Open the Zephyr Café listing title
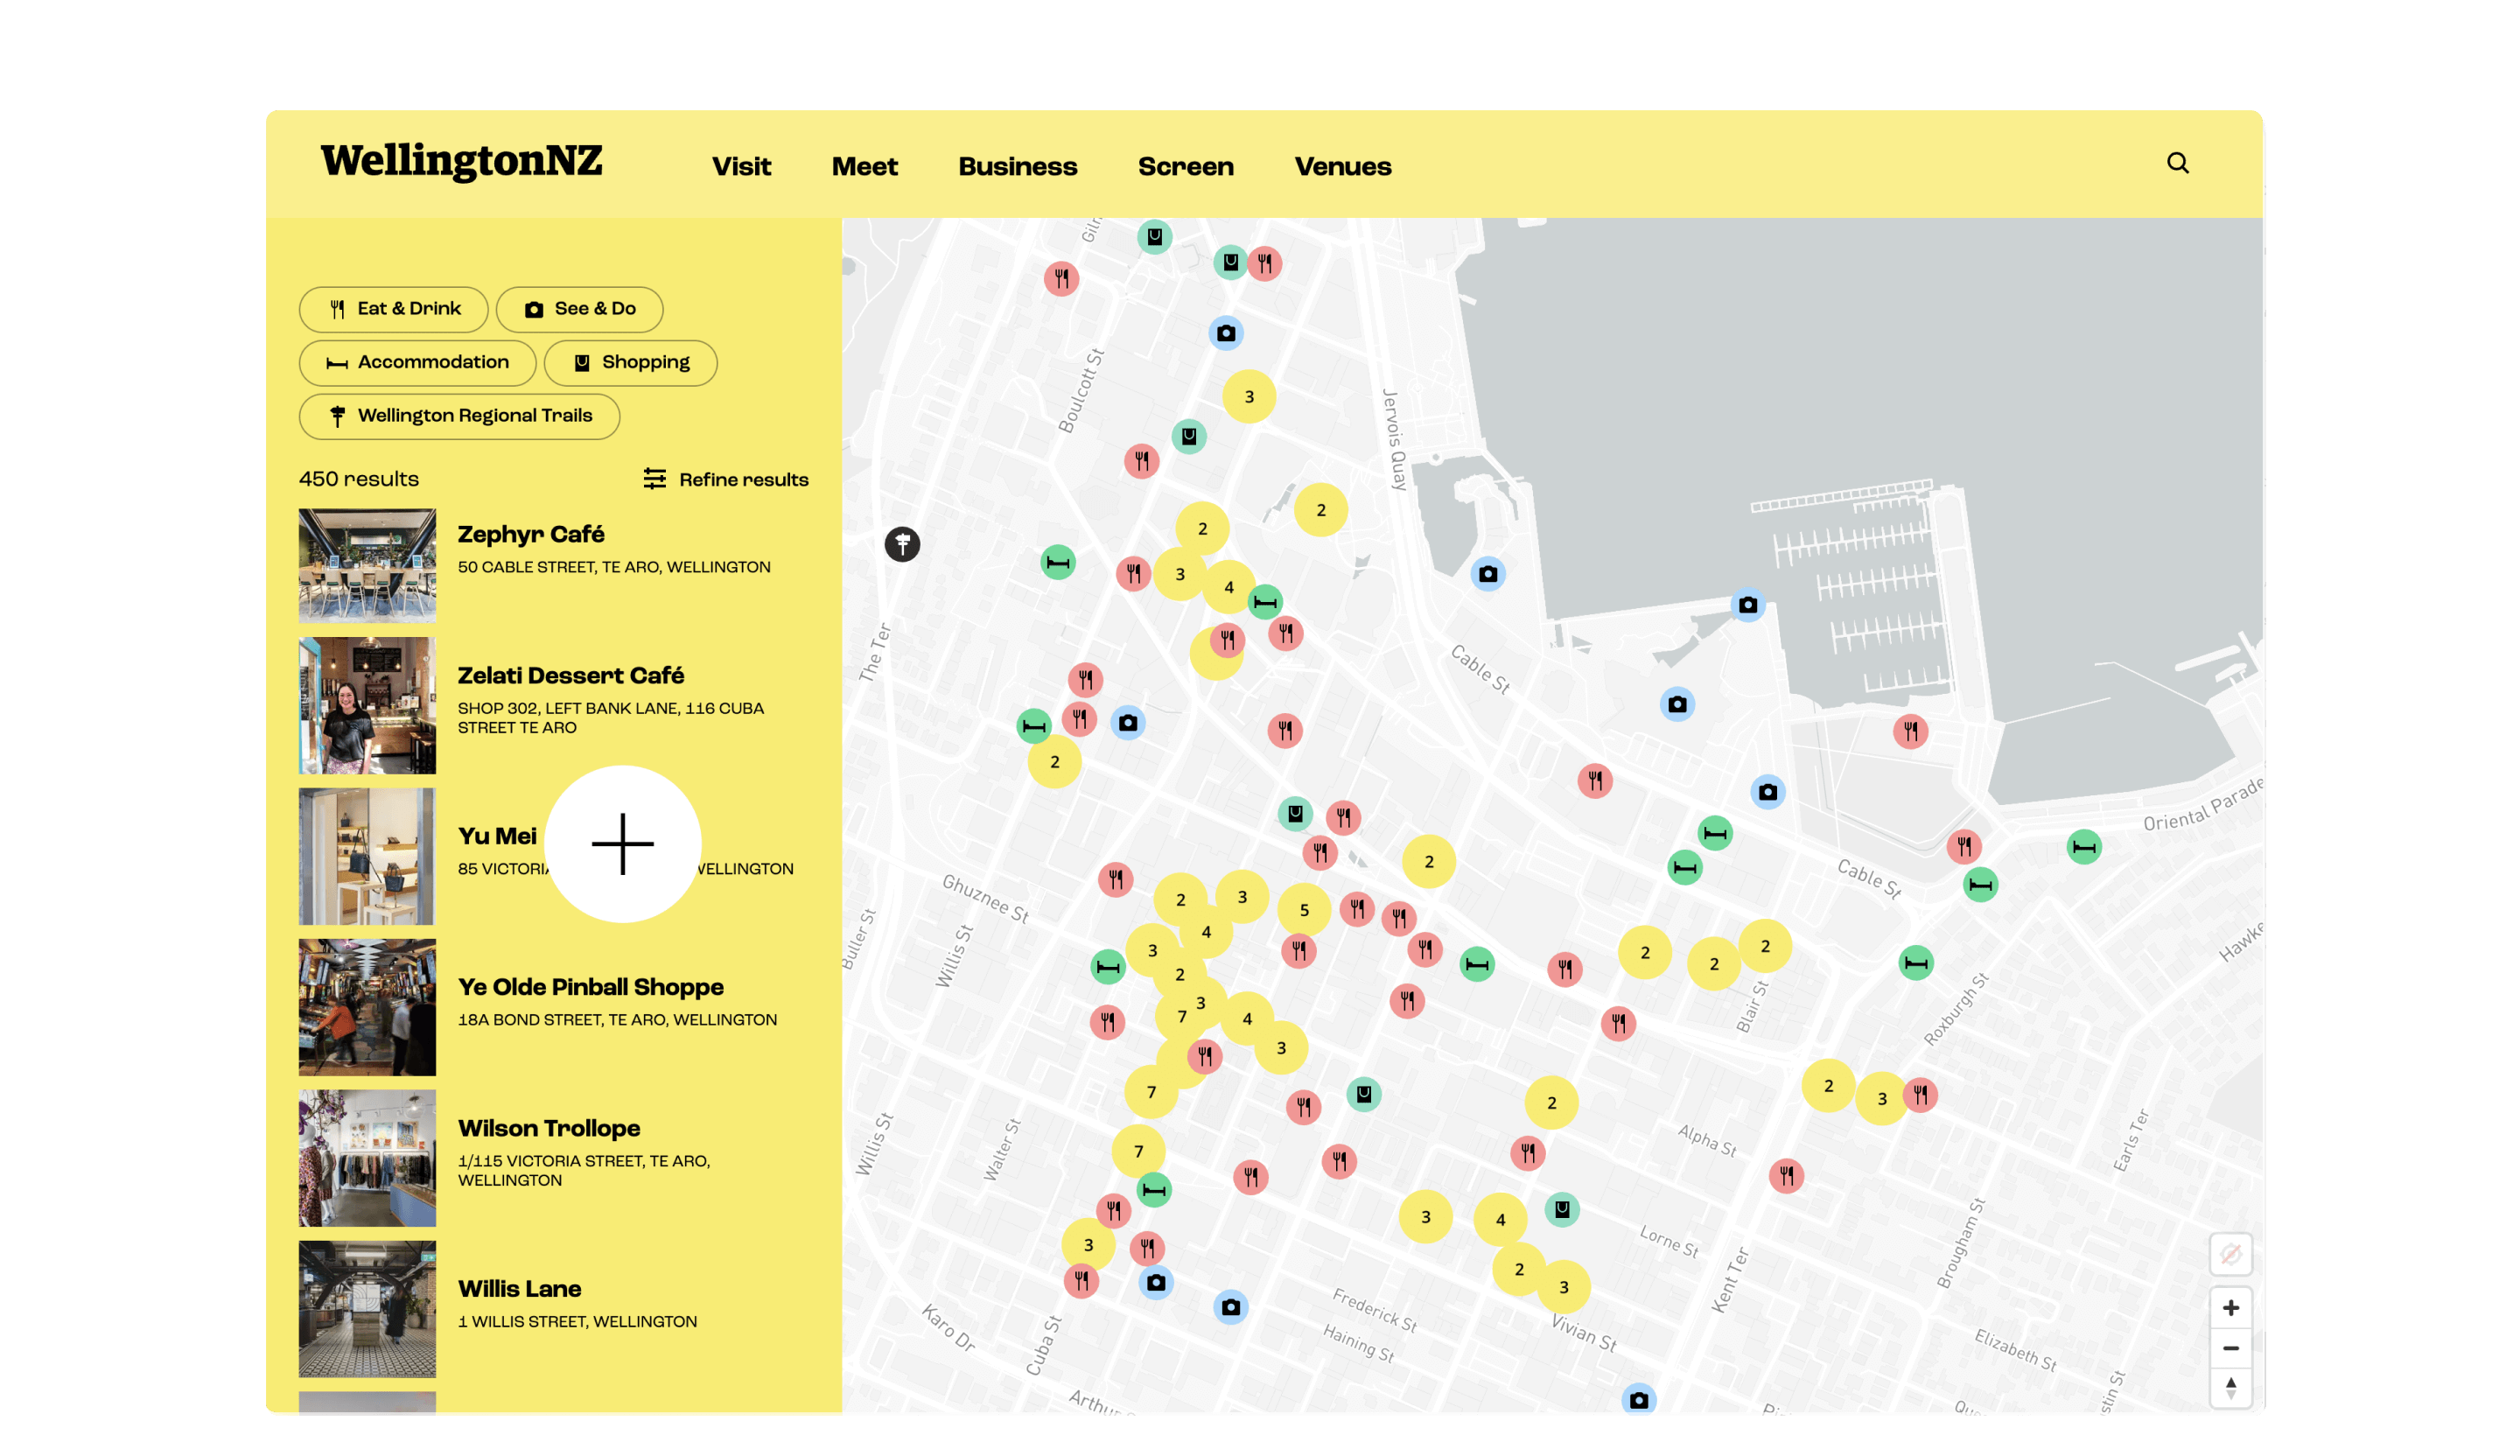Image resolution: width=2520 pixels, height=1456 pixels. pyautogui.click(x=531, y=534)
